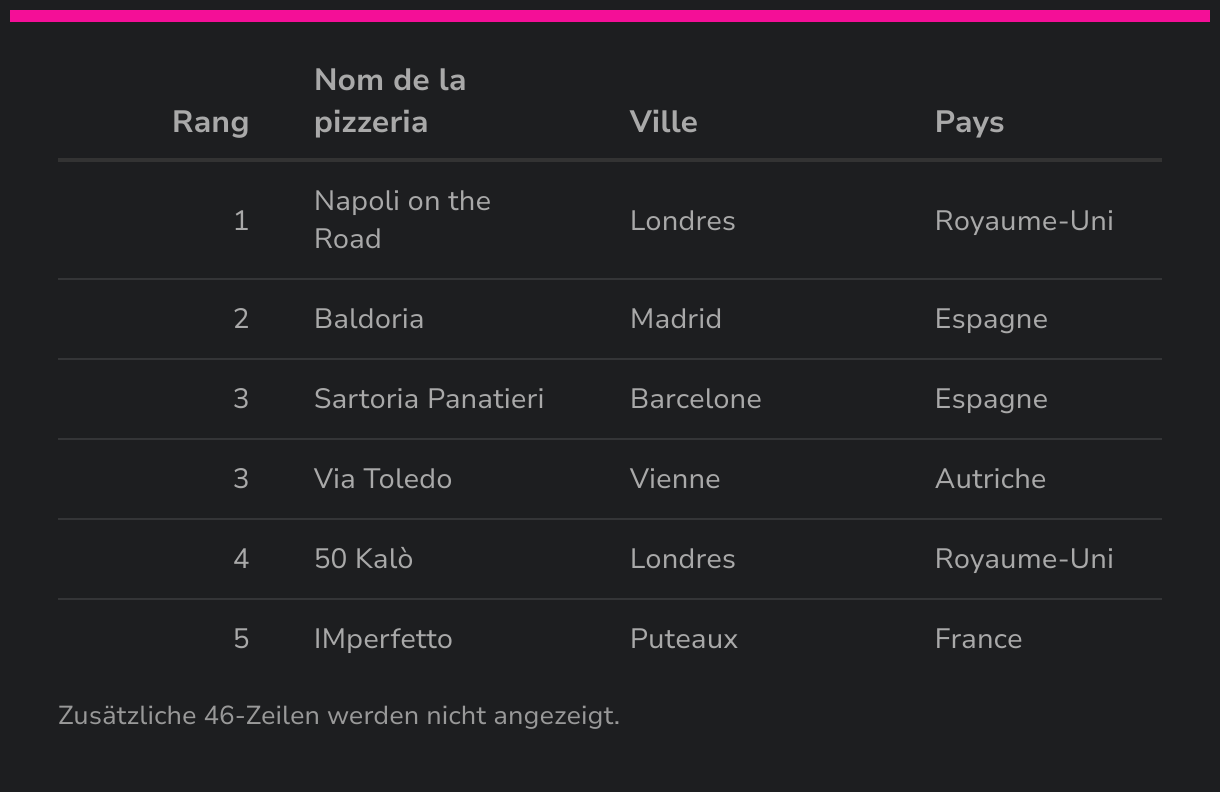Select Royaume-Uni in the 50 Kalò row
This screenshot has width=1220, height=792.
coord(1024,559)
